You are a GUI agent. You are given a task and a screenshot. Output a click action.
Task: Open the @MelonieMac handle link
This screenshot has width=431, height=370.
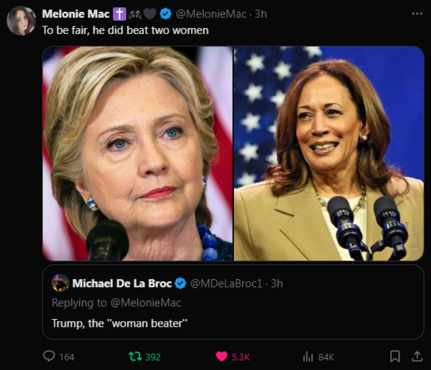211,14
